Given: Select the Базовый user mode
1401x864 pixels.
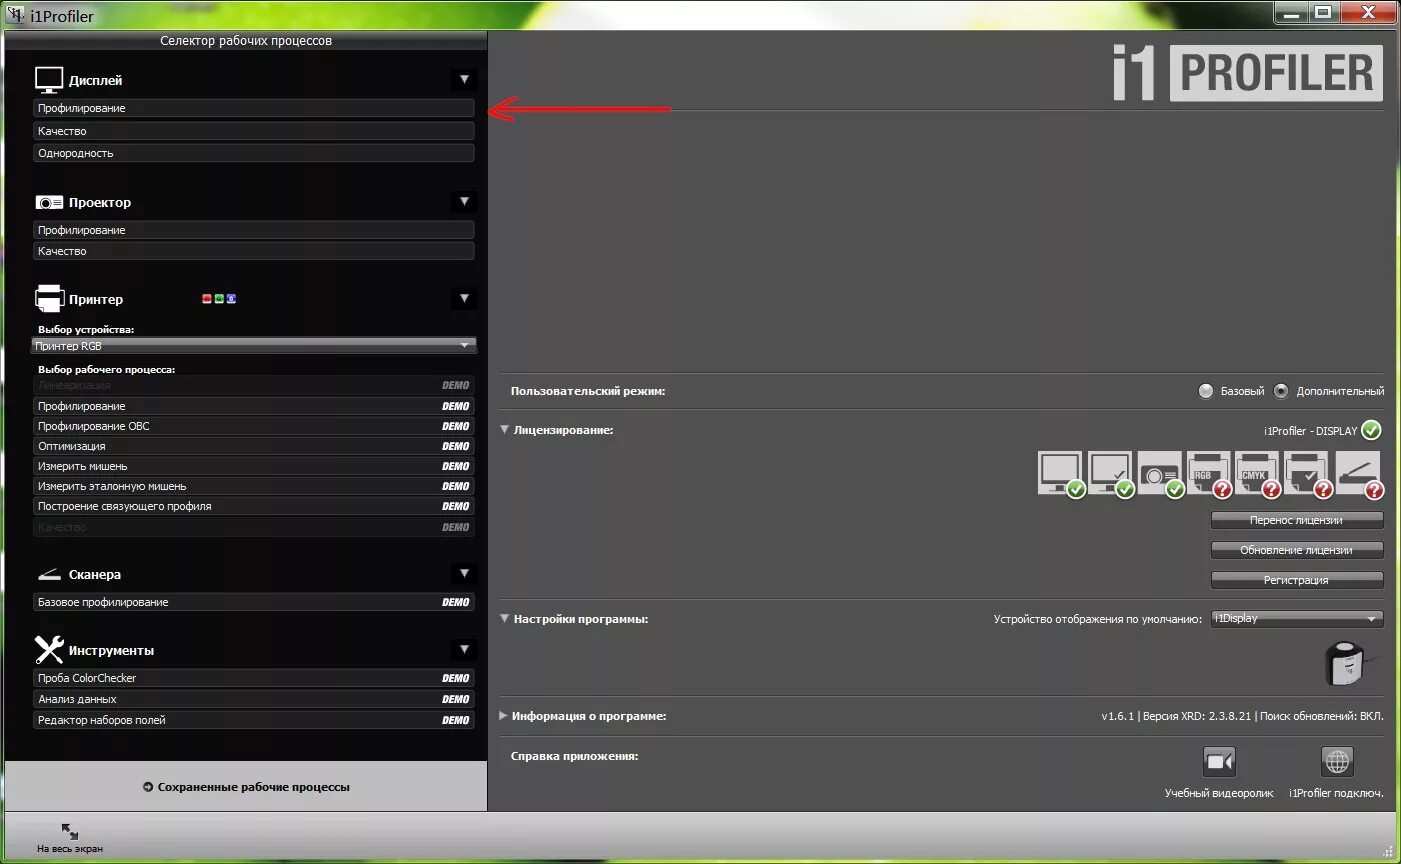Looking at the screenshot, I should pos(1206,391).
